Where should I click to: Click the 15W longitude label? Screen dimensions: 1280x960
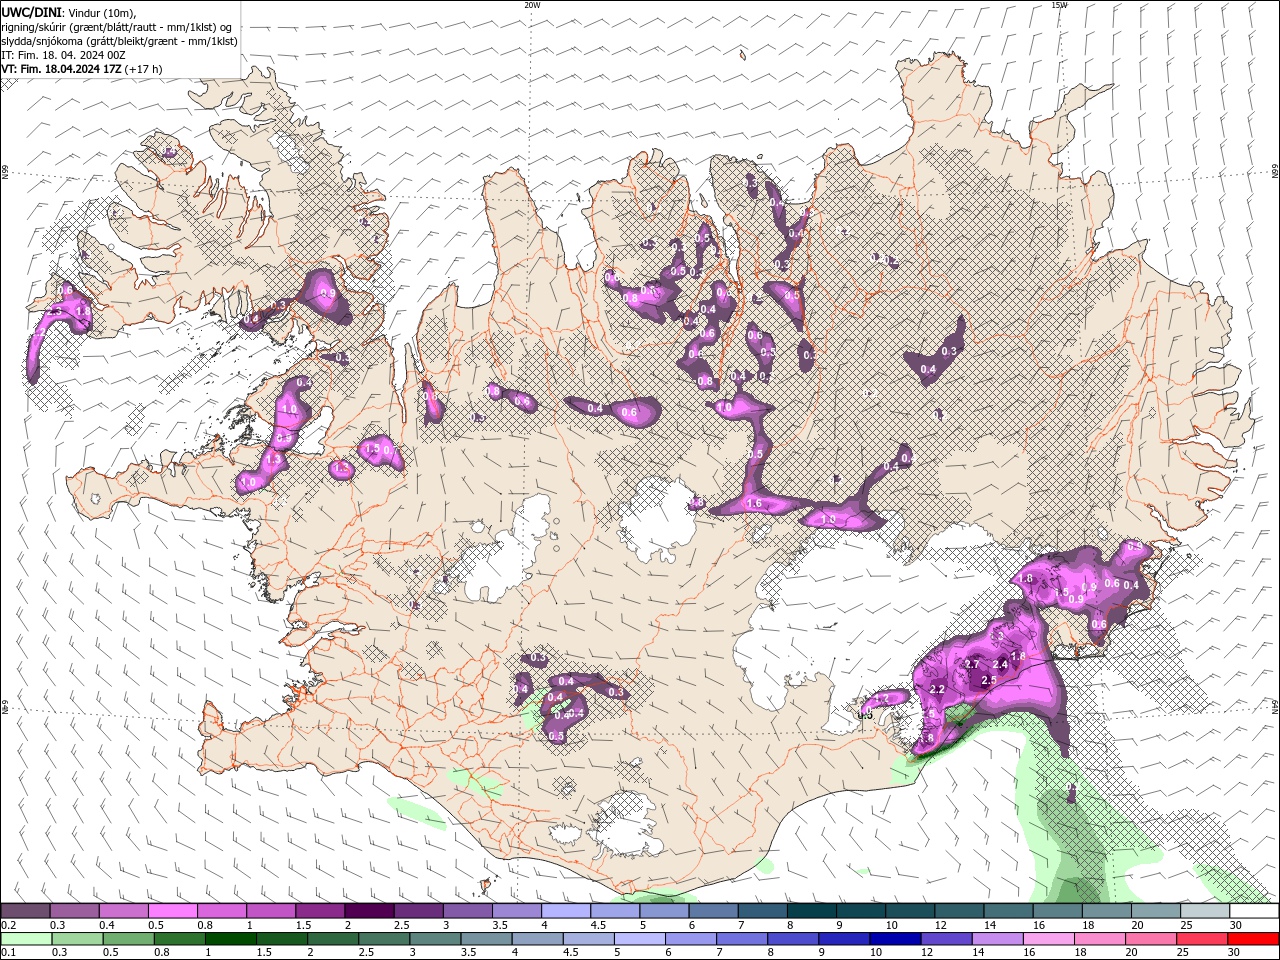1059,5
